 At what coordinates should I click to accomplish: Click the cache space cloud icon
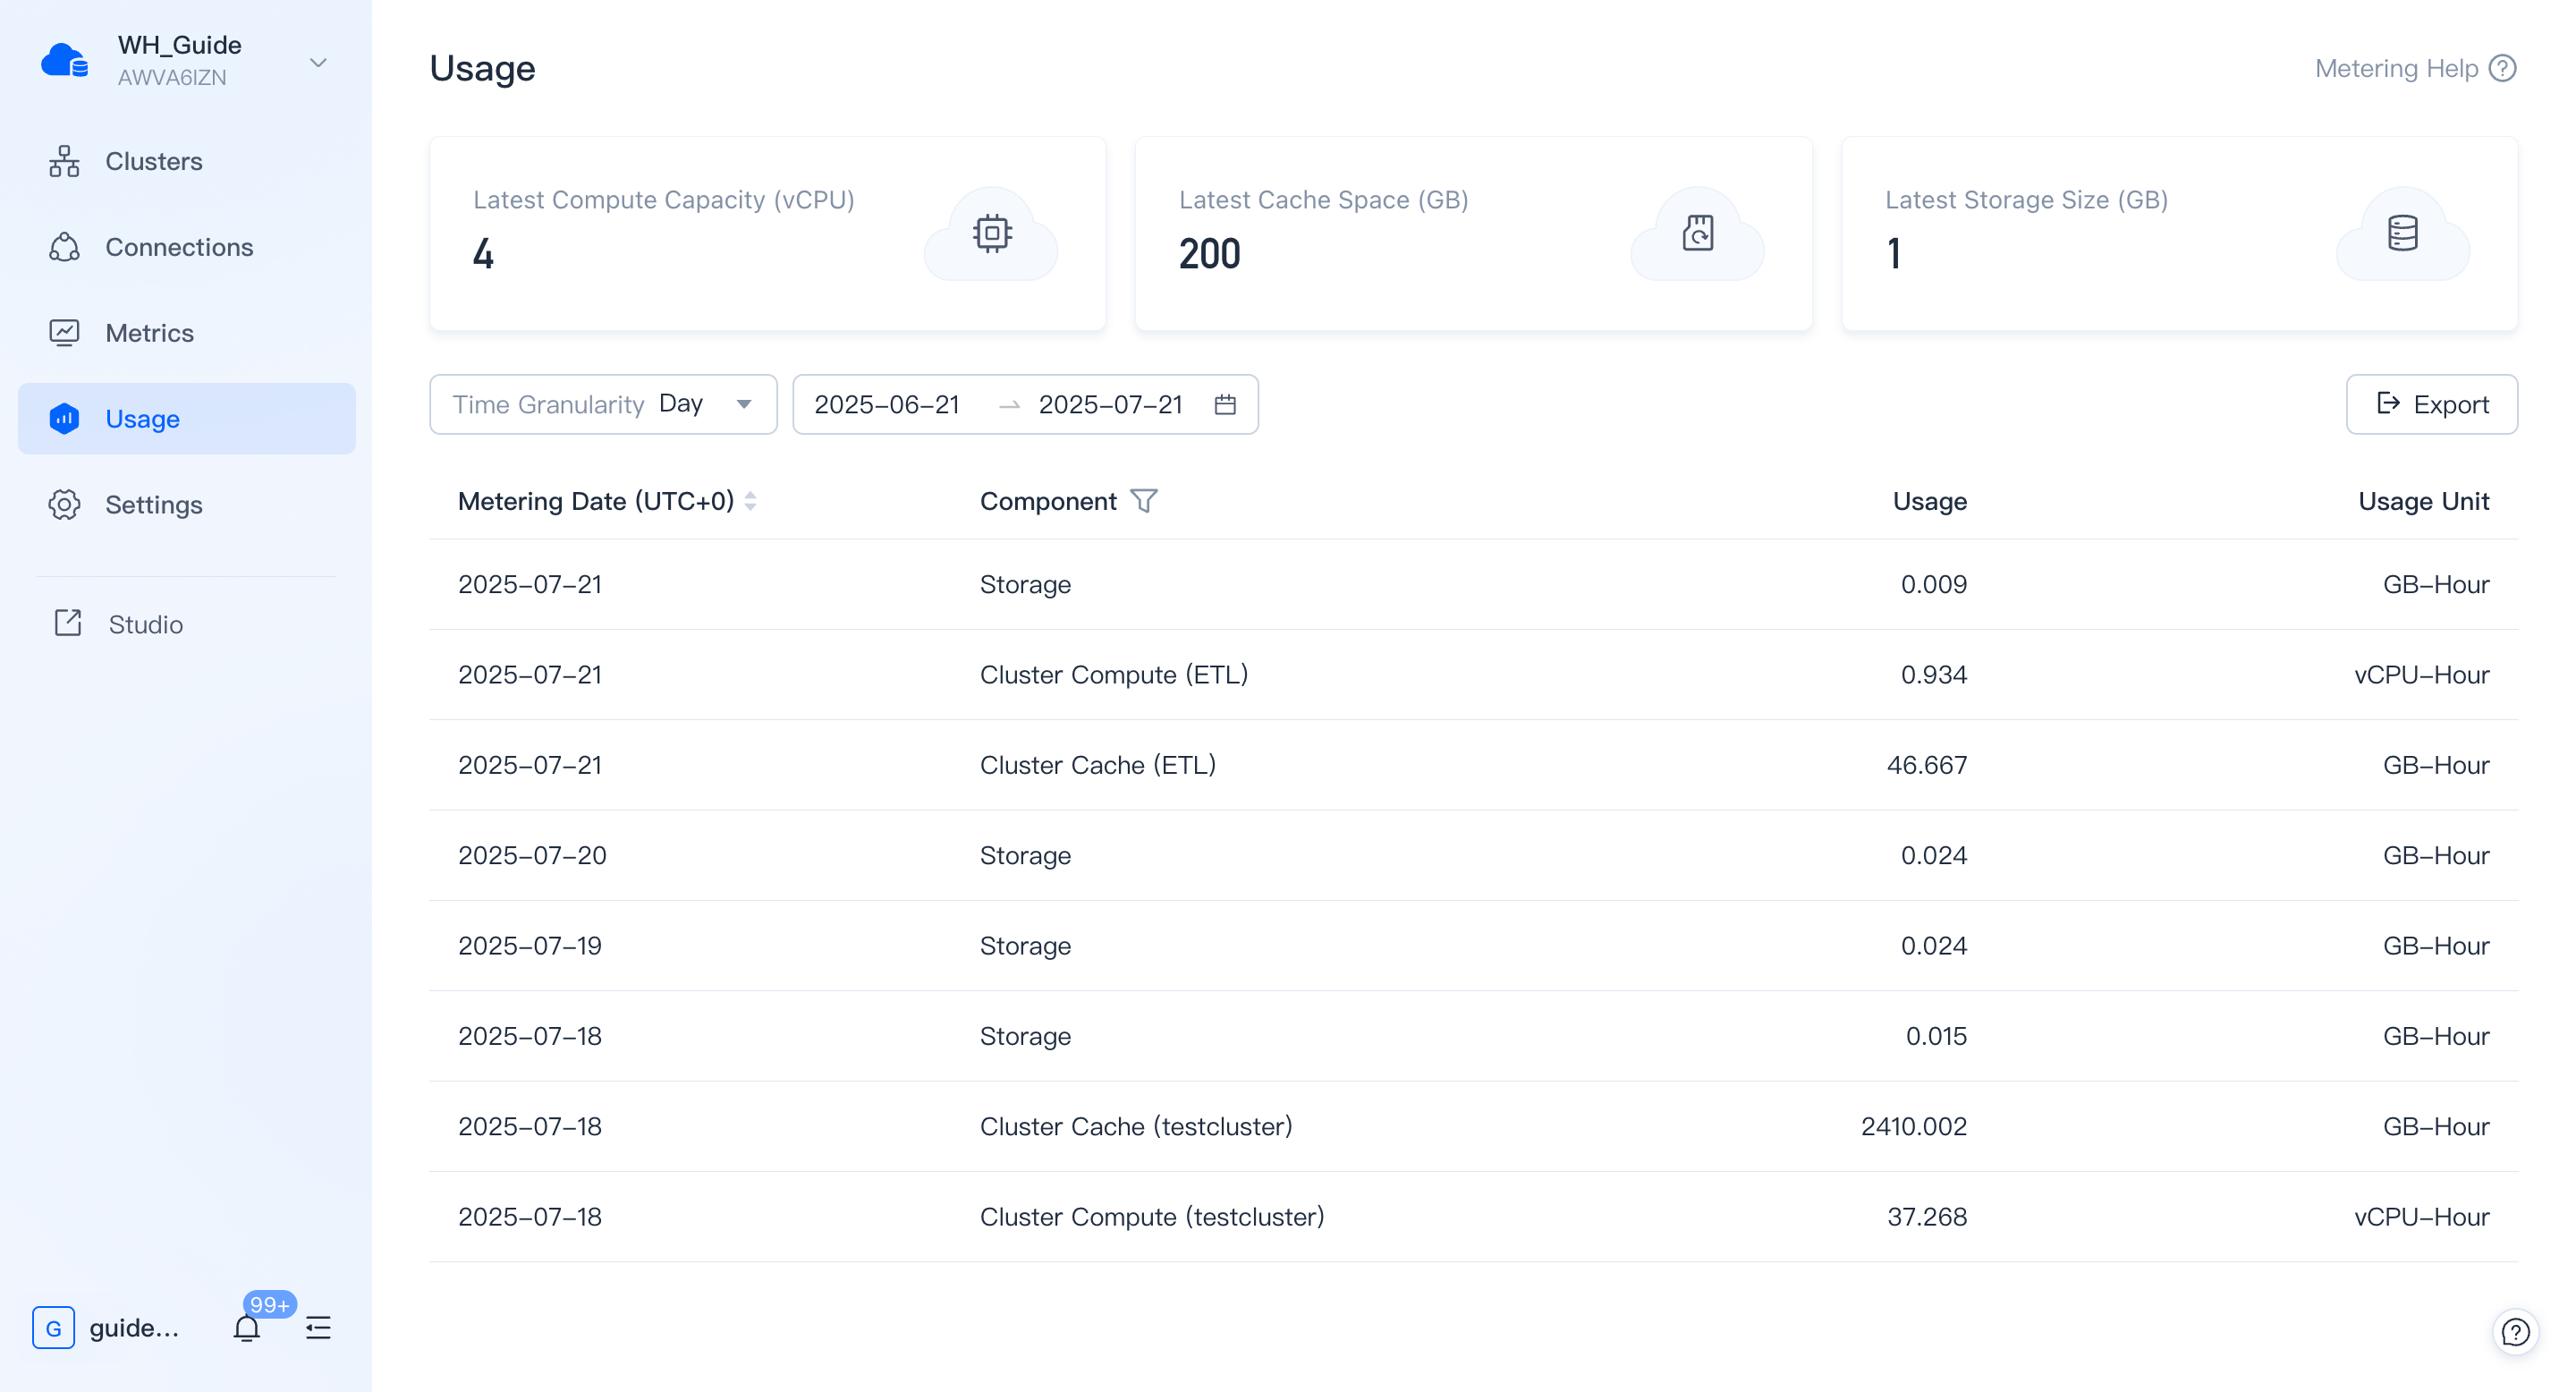pos(1697,233)
